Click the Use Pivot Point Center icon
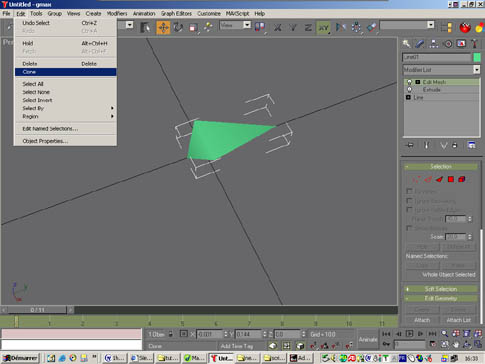485x364 pixels. click(260, 27)
